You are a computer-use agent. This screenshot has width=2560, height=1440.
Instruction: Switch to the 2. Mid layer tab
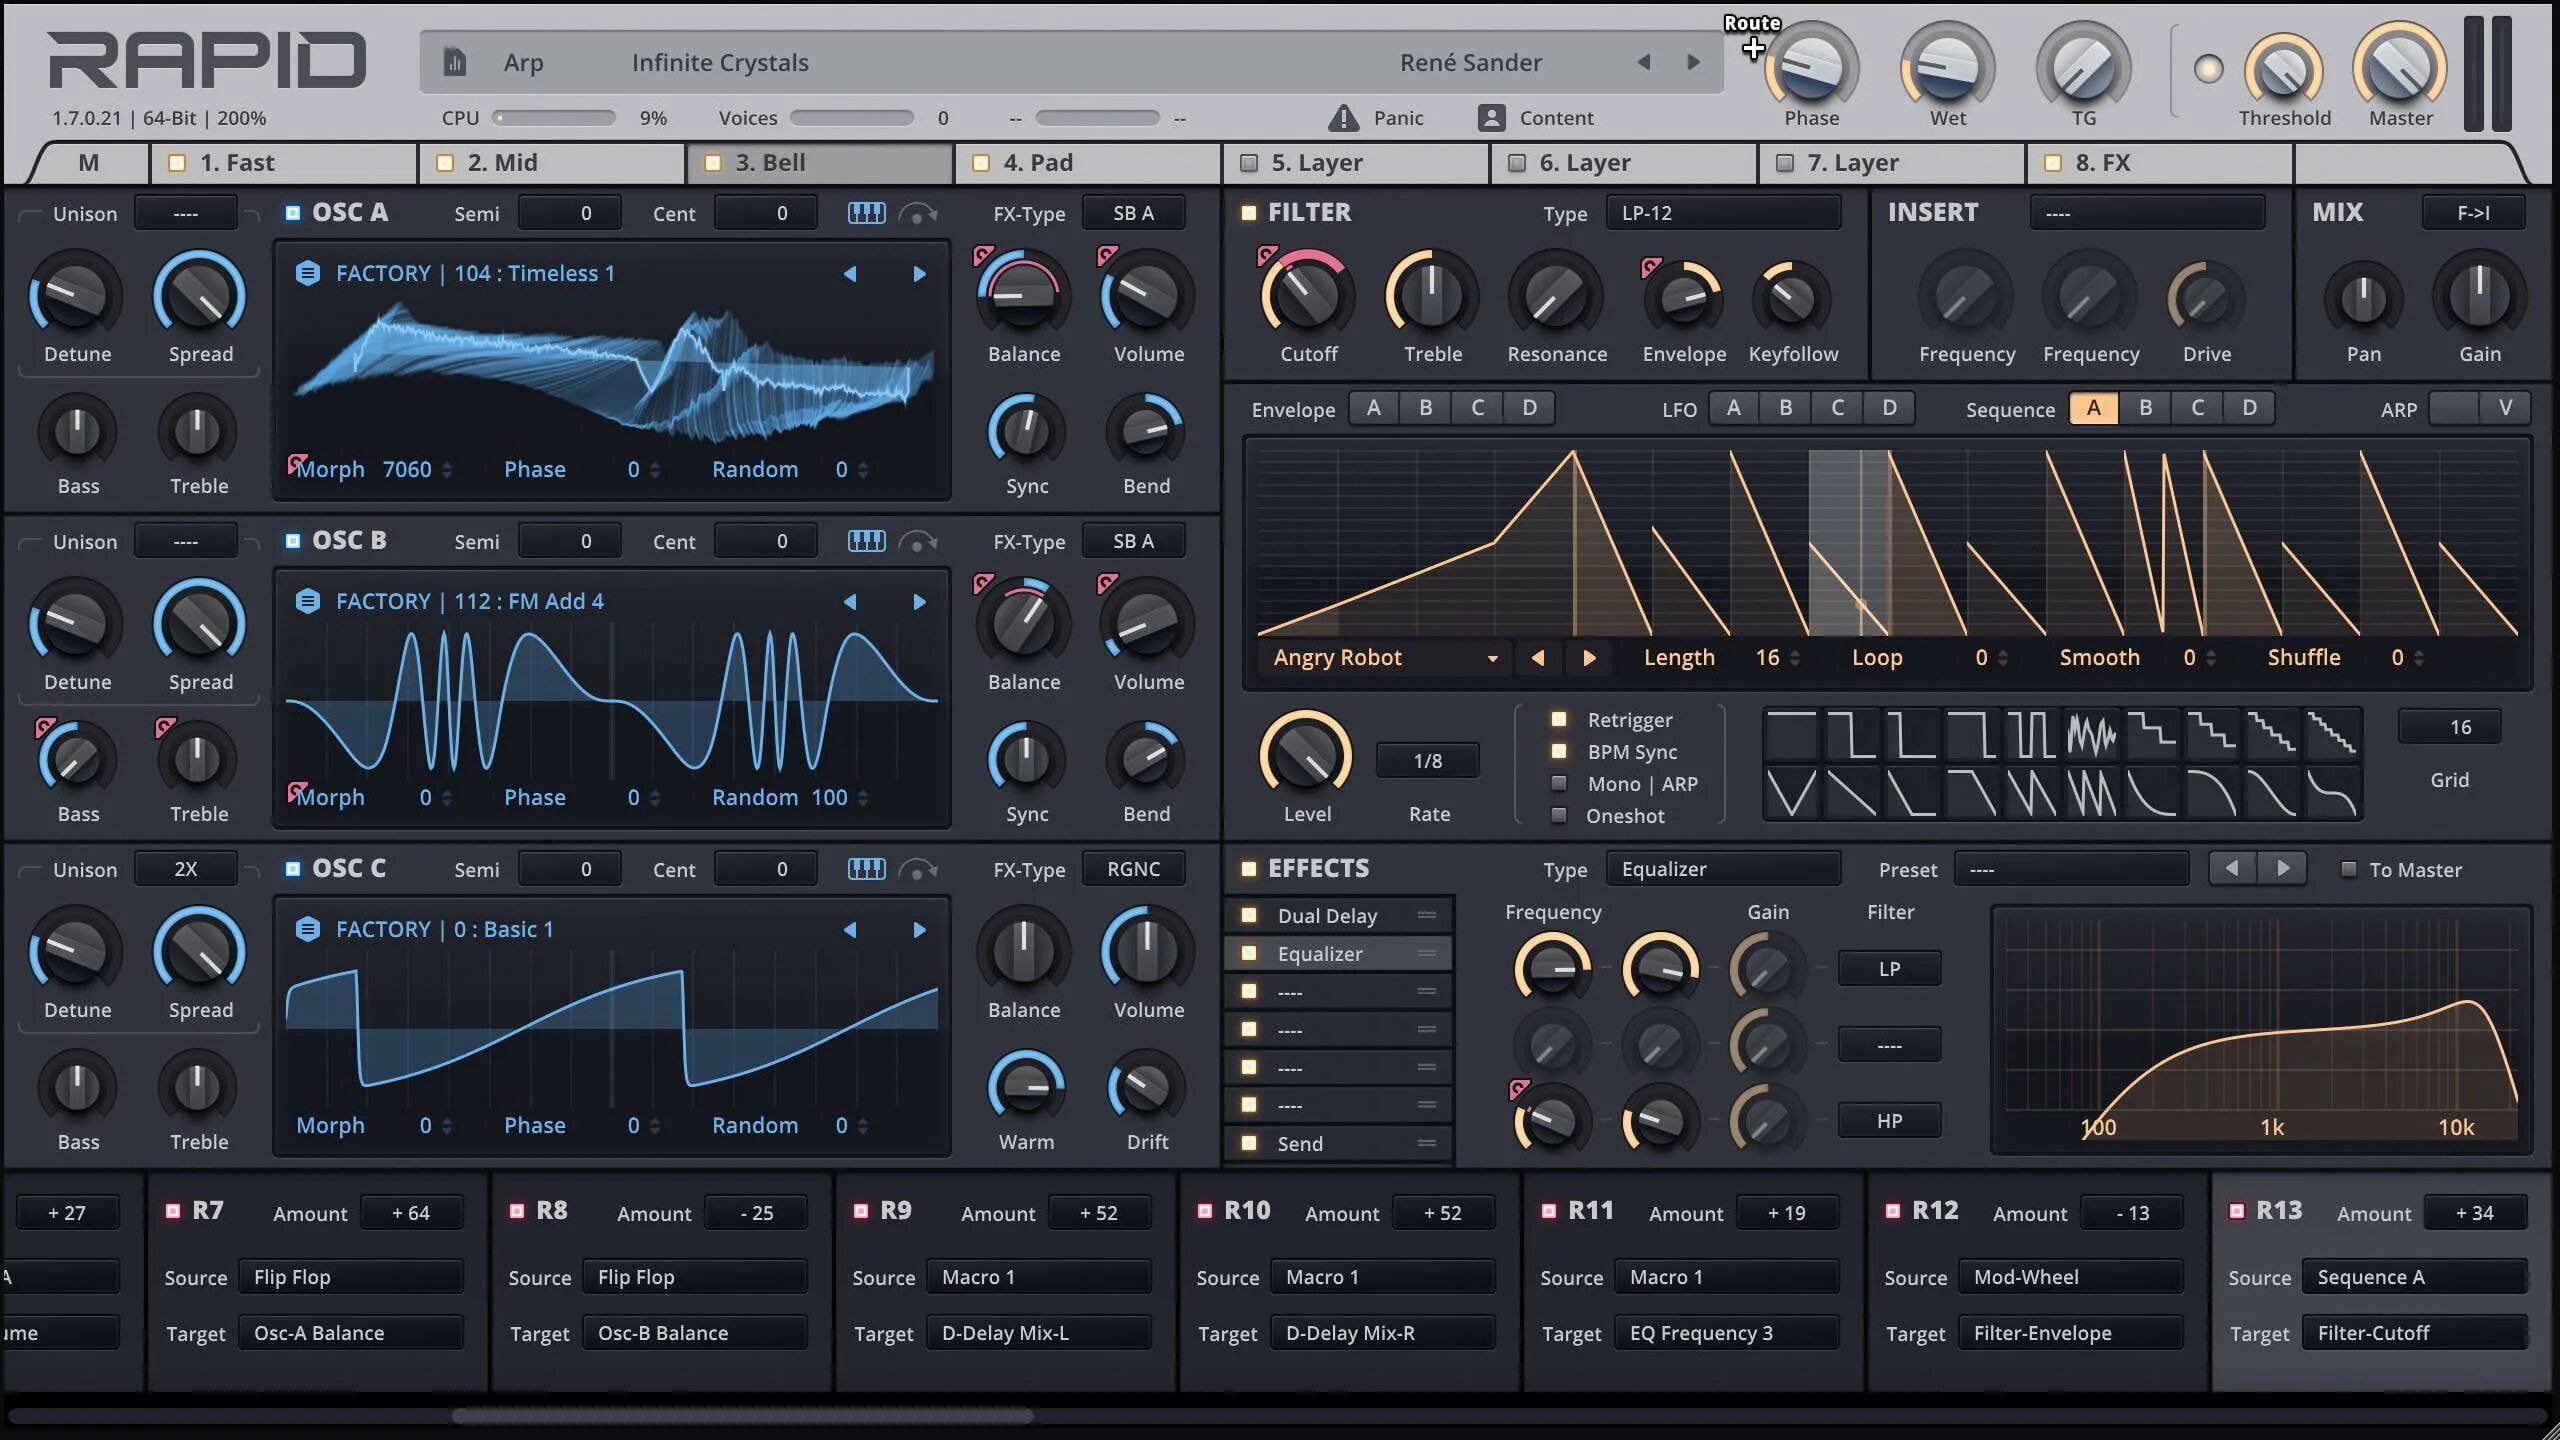[x=552, y=163]
